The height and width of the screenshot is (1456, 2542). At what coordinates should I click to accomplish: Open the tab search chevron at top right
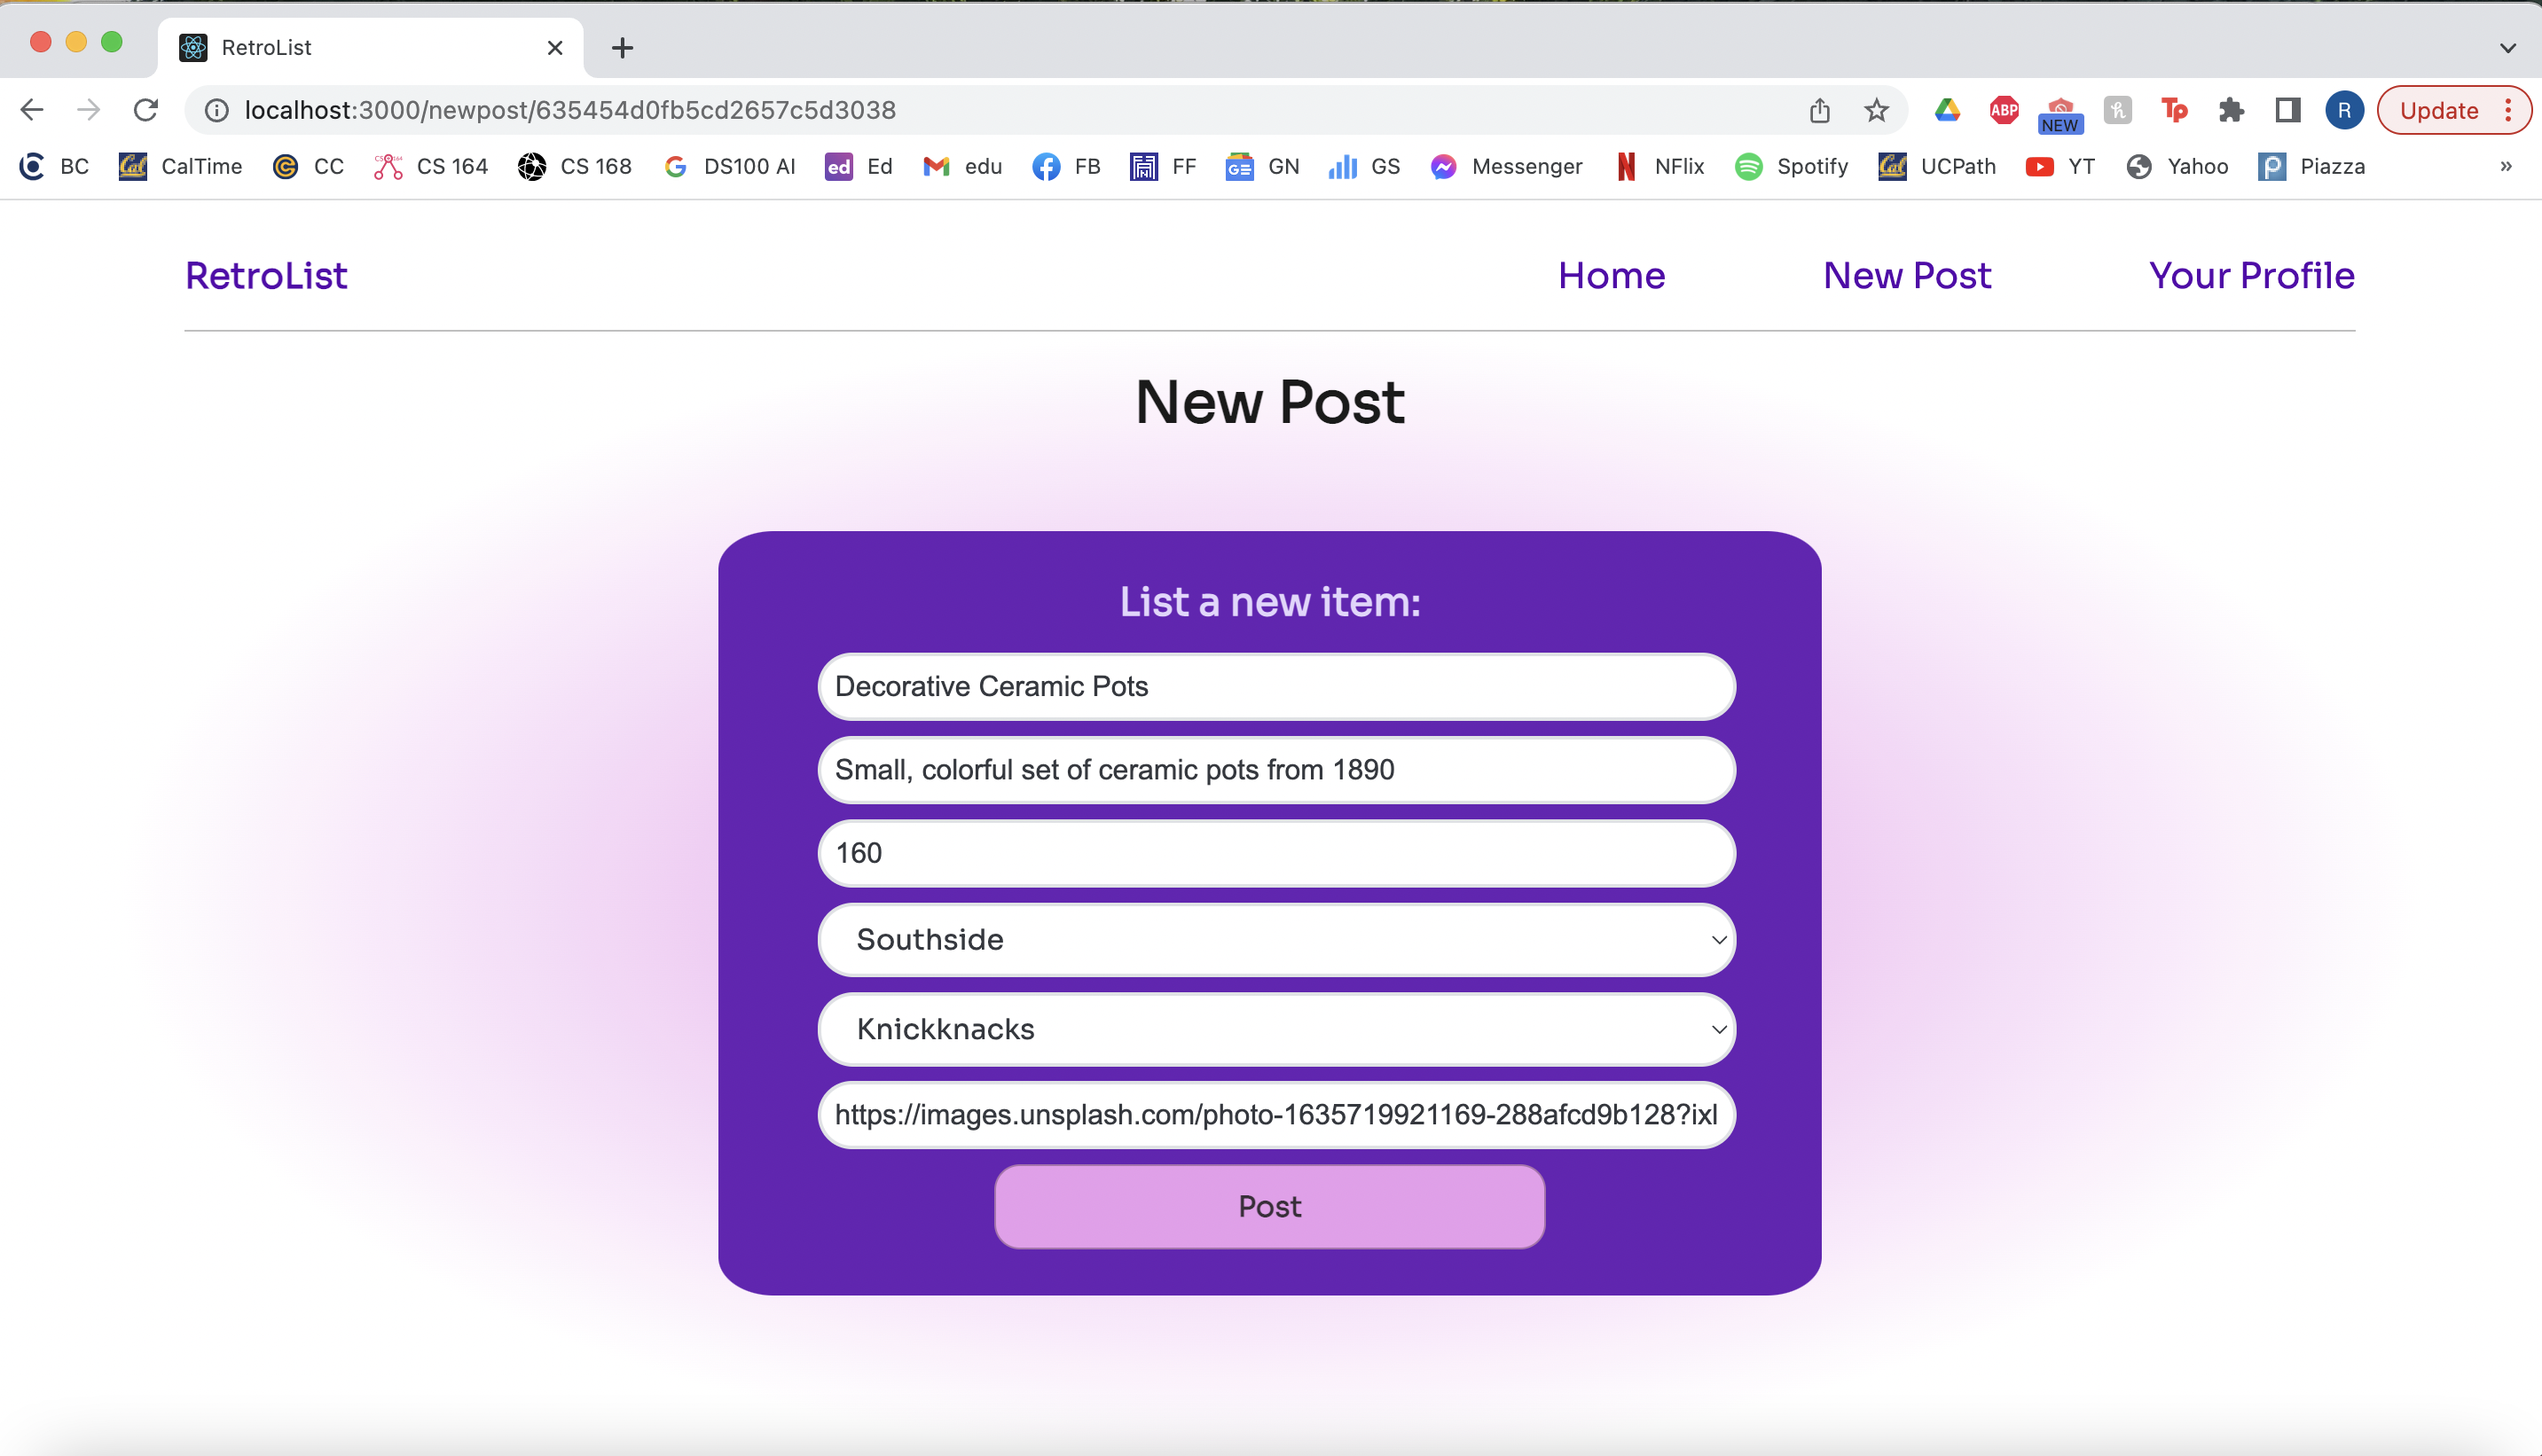coord(2507,47)
